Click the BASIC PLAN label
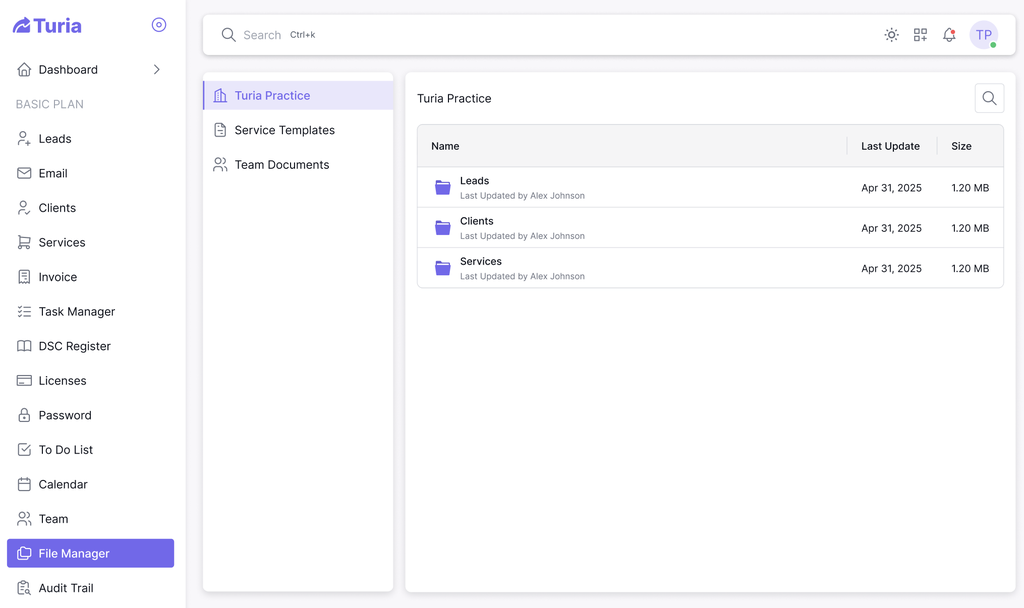The width and height of the screenshot is (1024, 608). (x=50, y=104)
